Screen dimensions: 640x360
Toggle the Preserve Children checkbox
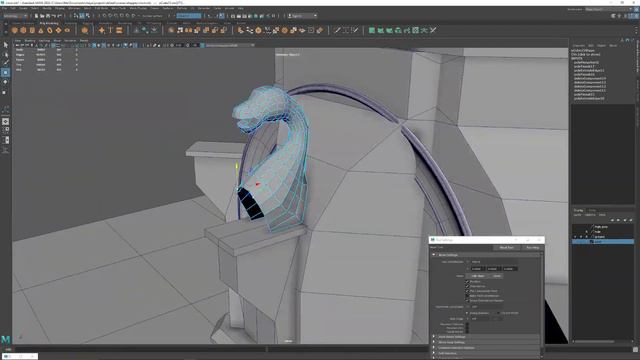(x=467, y=324)
